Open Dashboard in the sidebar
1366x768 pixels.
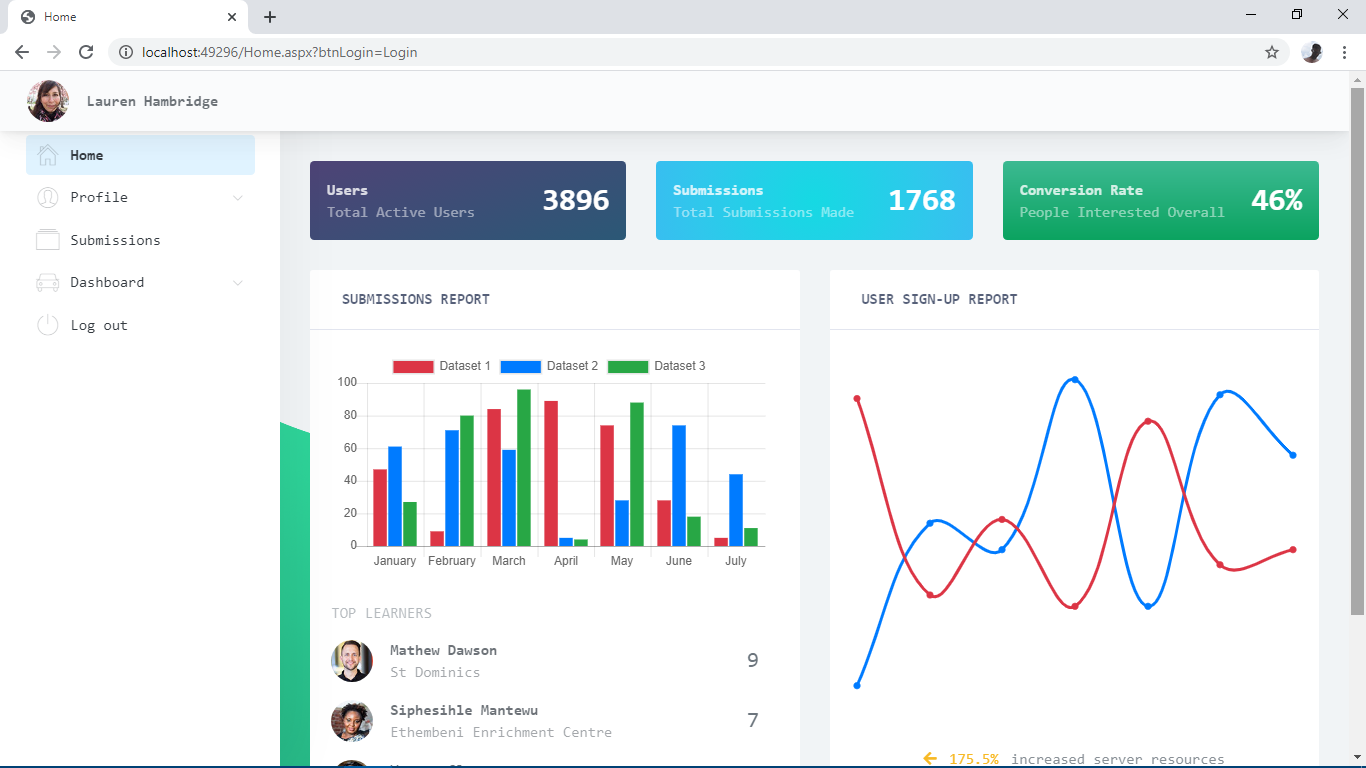pyautogui.click(x=140, y=283)
